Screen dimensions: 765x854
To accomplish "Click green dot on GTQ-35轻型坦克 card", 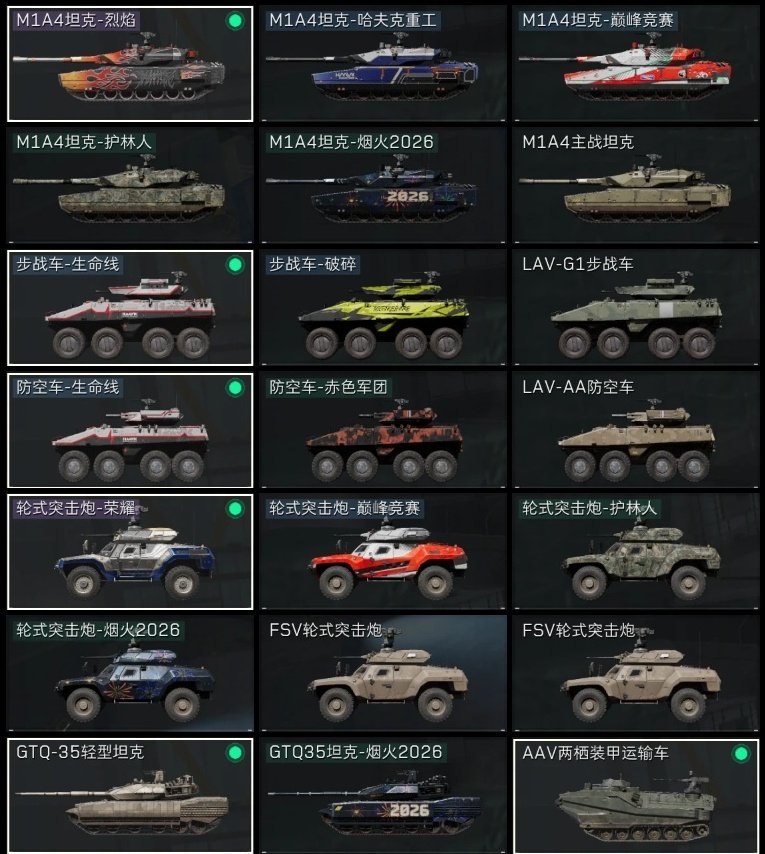I will (x=235, y=753).
